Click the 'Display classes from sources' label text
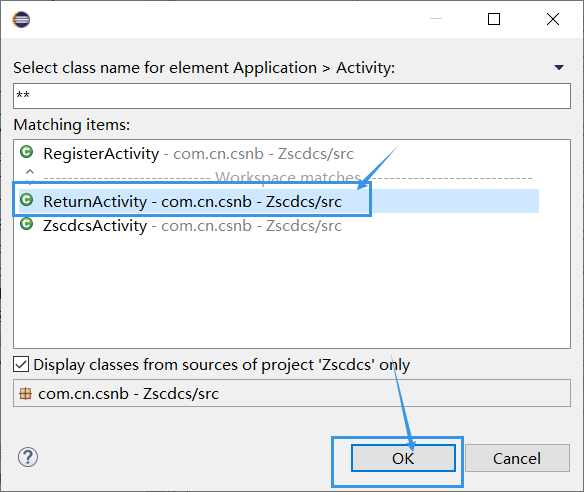Screen dimensions: 584x492 [x=222, y=365]
